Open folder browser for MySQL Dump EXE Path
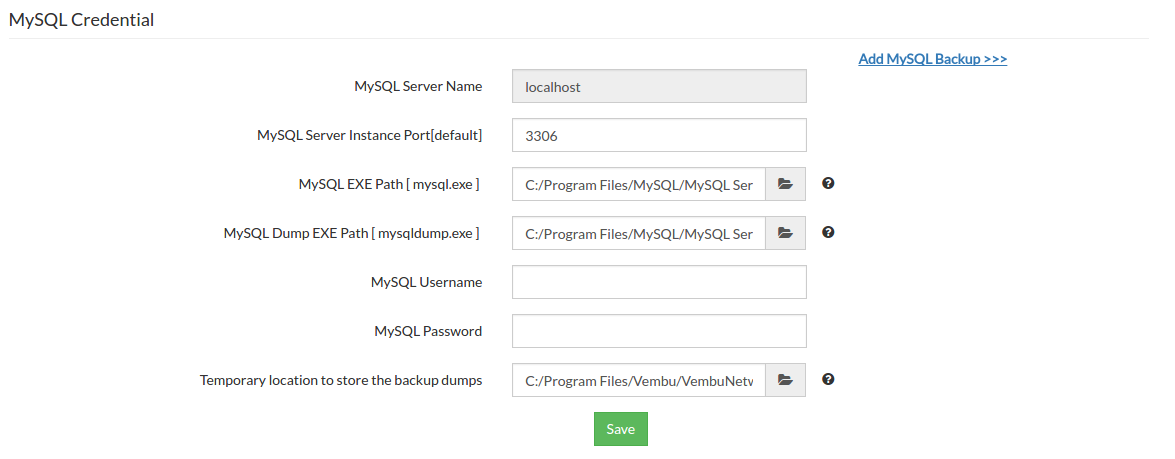The height and width of the screenshot is (459, 1175). (x=785, y=233)
